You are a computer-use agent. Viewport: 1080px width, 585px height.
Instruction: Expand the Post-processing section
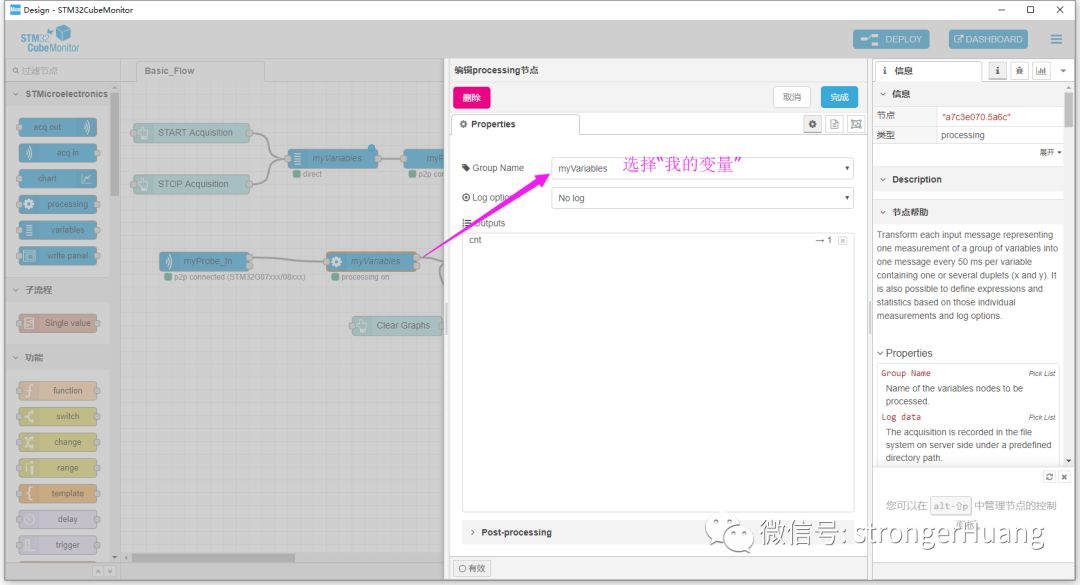[x=658, y=532]
